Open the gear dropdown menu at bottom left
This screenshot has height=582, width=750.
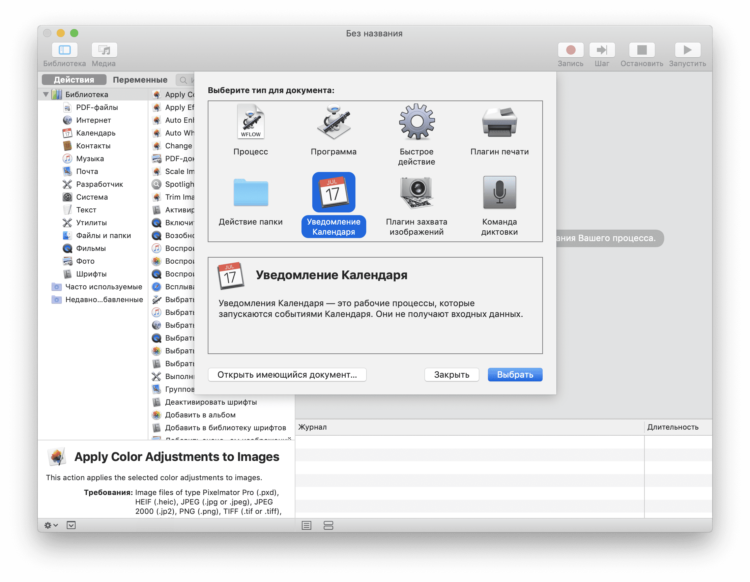(x=51, y=525)
